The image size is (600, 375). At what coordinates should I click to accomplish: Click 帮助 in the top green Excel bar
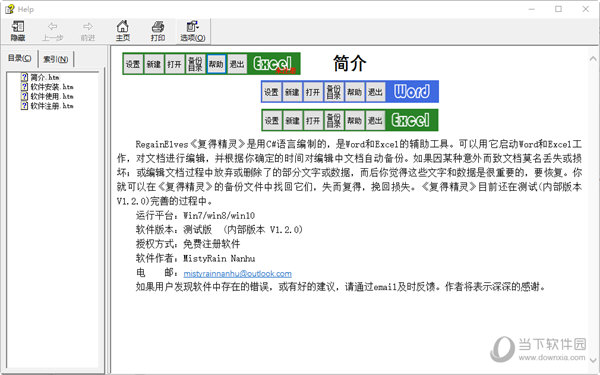216,64
